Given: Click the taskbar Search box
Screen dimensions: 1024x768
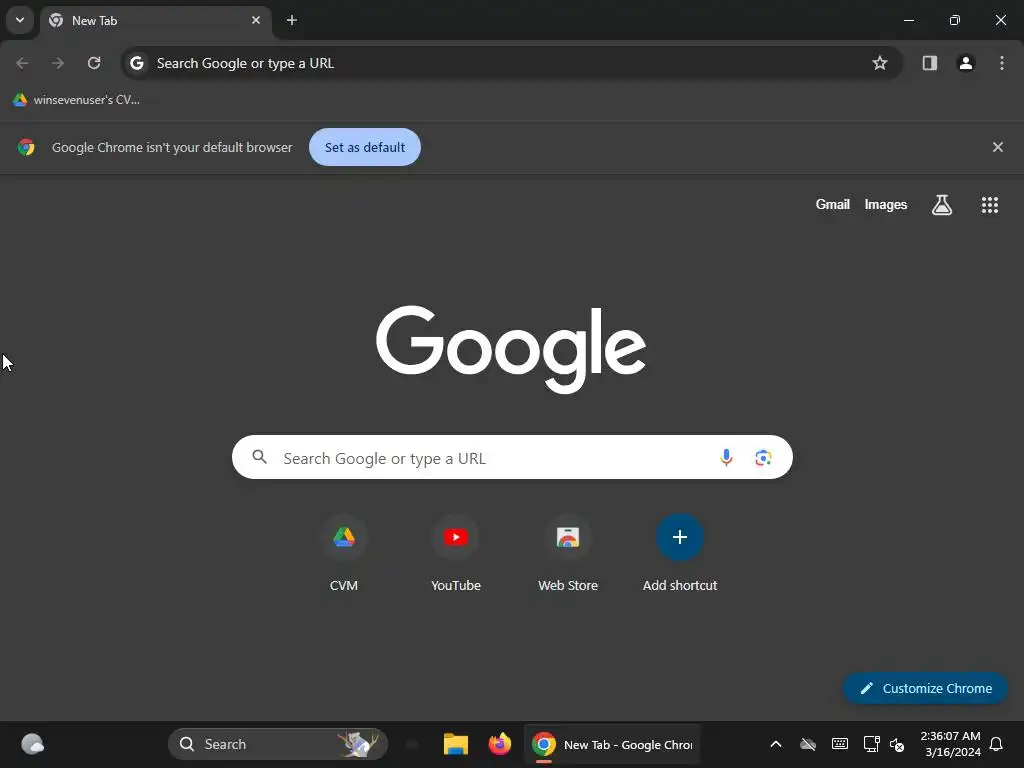Looking at the screenshot, I should pyautogui.click(x=278, y=744).
